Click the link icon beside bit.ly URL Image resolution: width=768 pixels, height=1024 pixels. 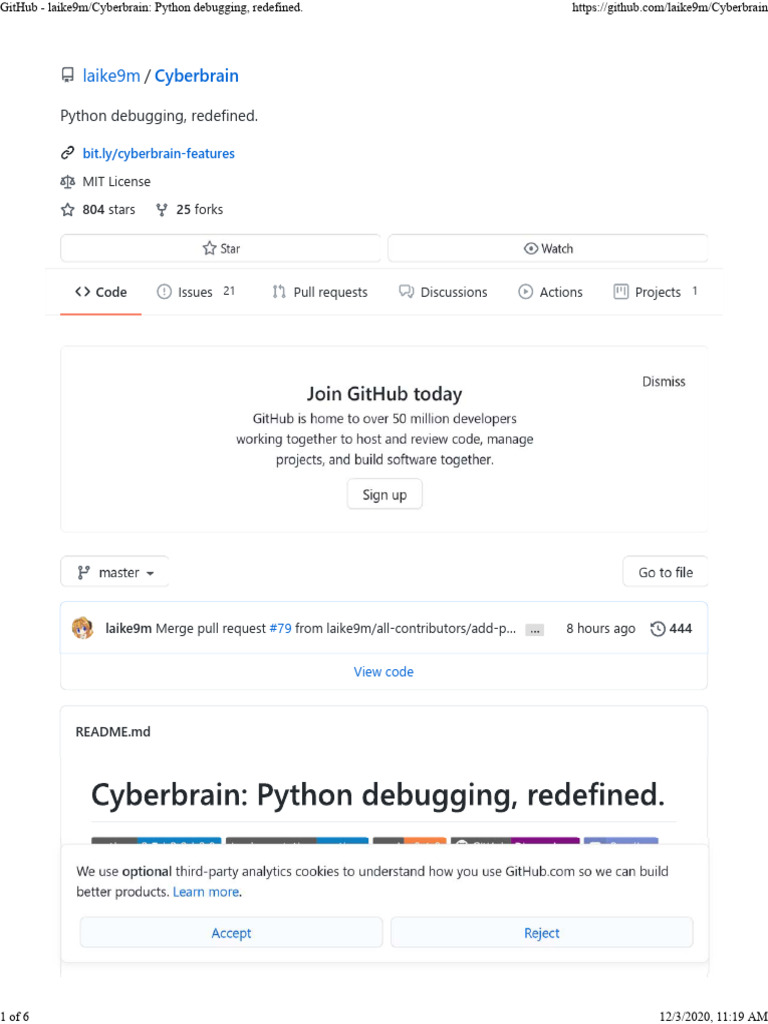67,154
